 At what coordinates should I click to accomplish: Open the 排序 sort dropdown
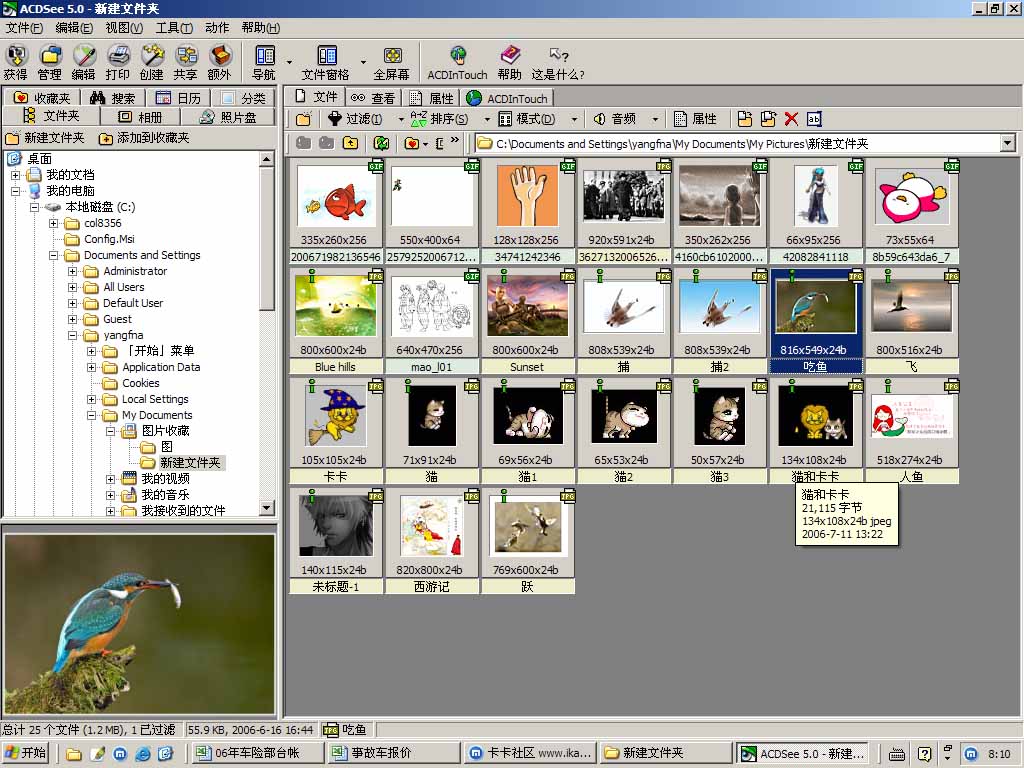449,119
